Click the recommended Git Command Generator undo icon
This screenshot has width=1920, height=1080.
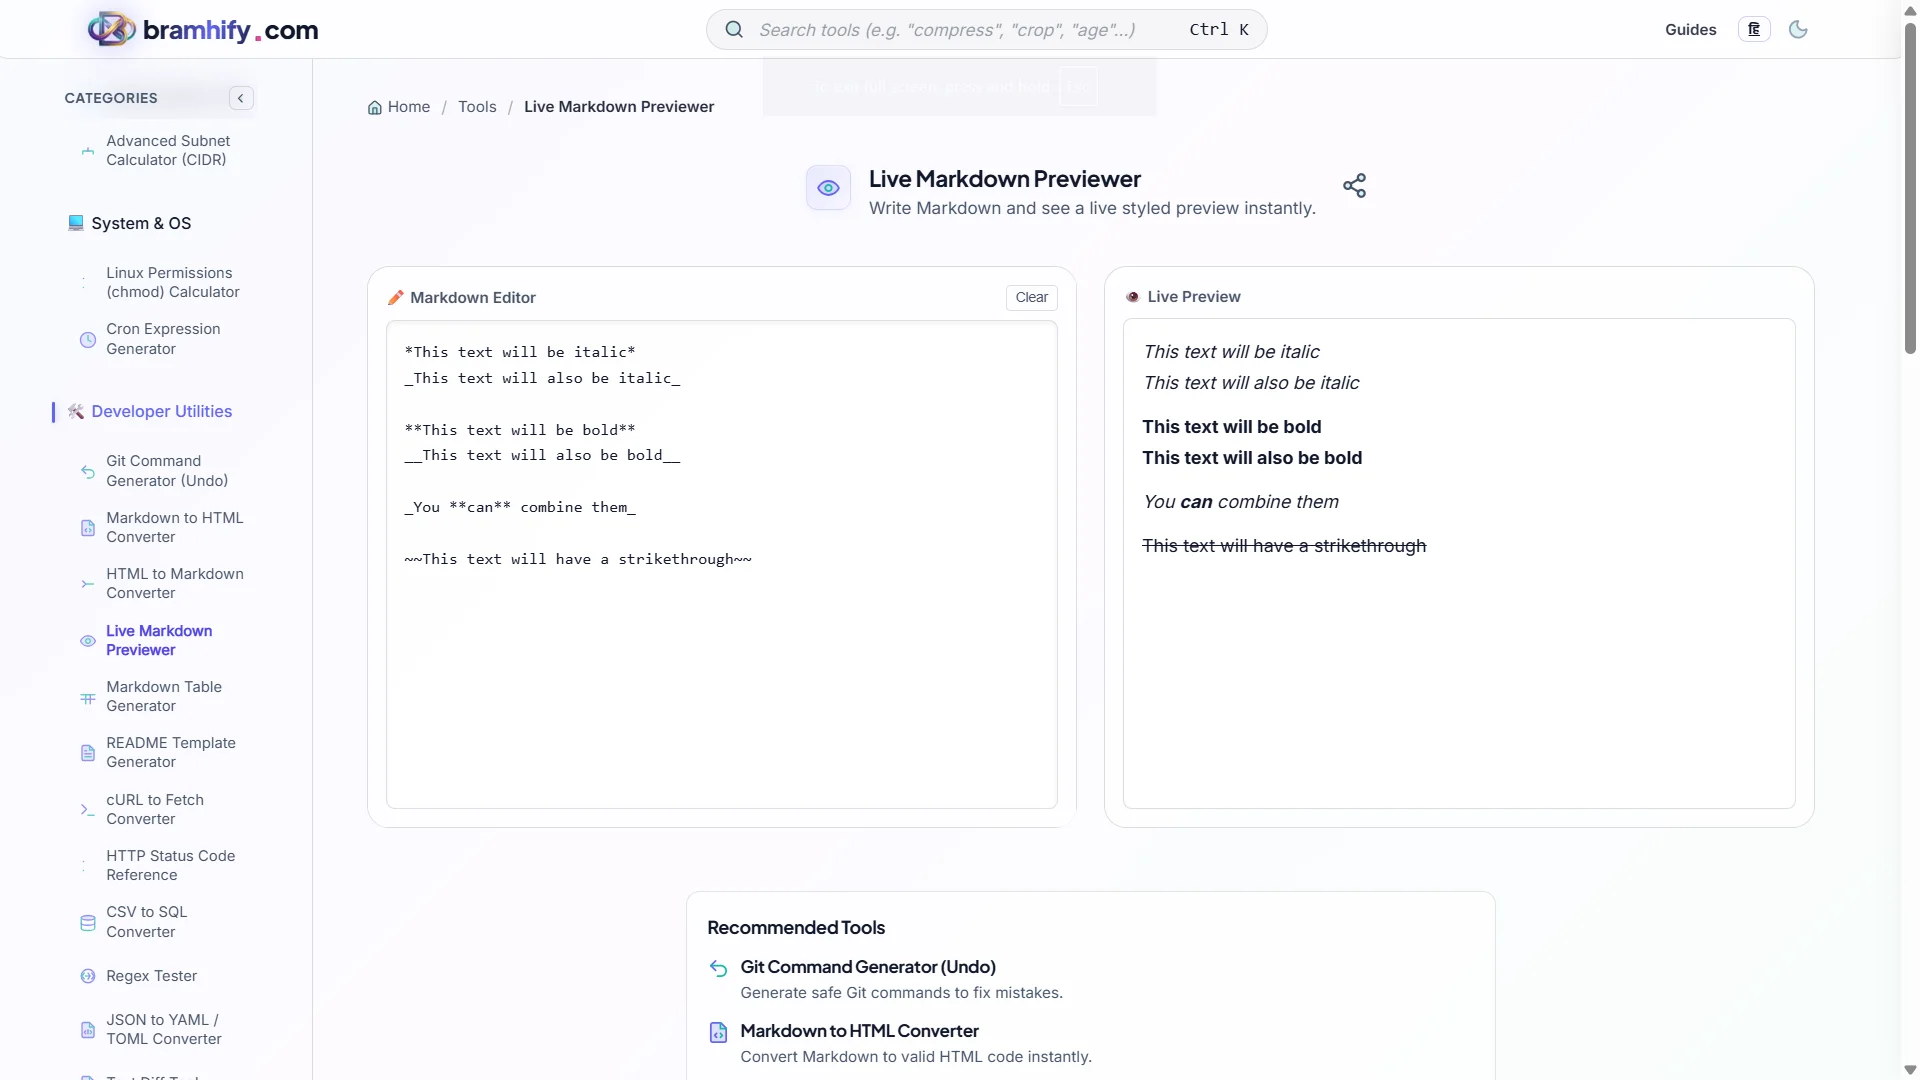[x=718, y=968]
